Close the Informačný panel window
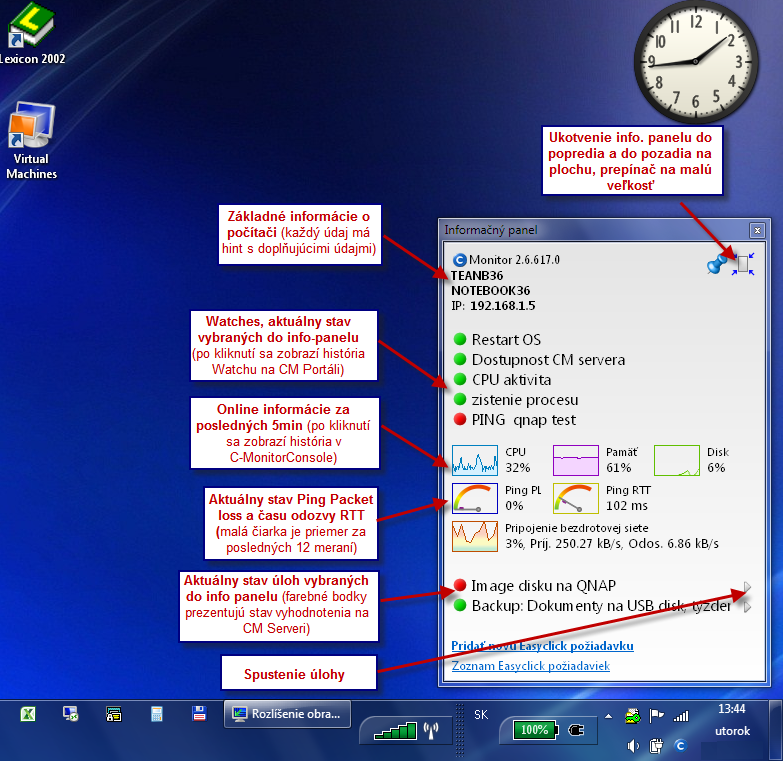 [x=757, y=230]
